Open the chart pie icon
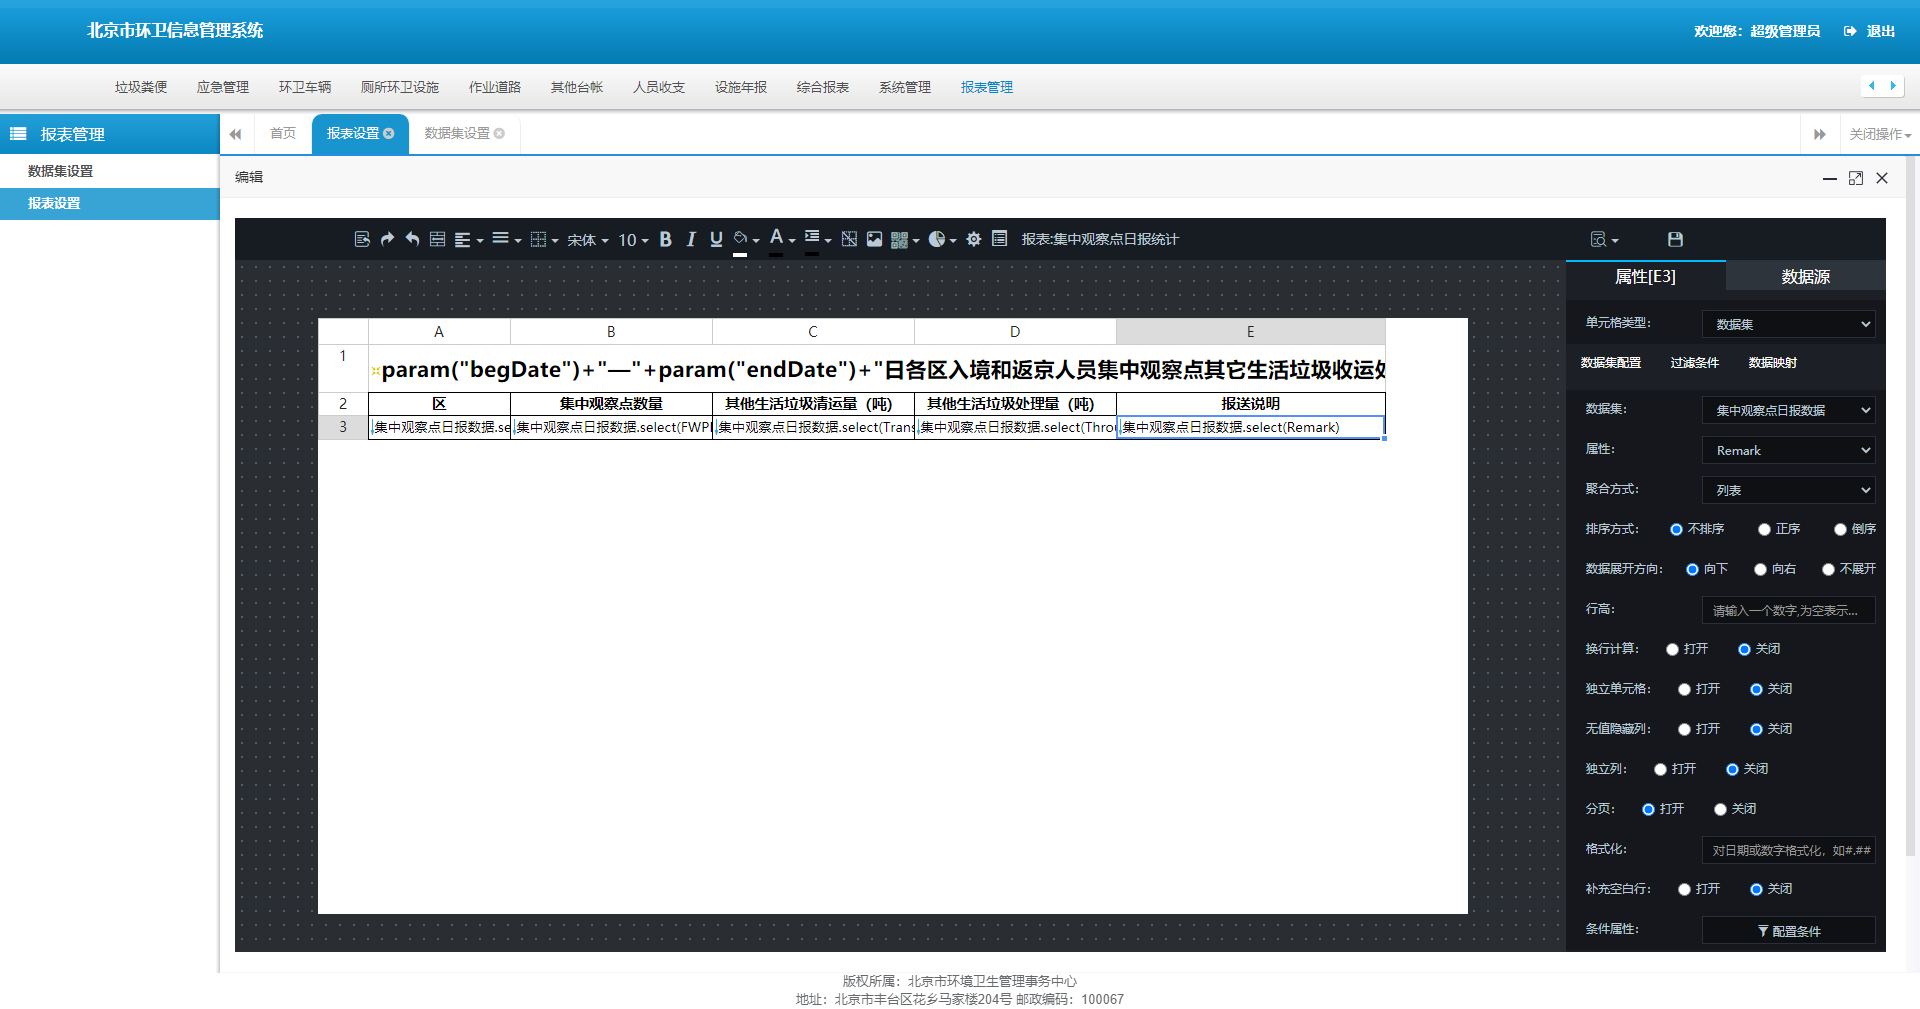Image resolution: width=1920 pixels, height=1009 pixels. coord(942,239)
